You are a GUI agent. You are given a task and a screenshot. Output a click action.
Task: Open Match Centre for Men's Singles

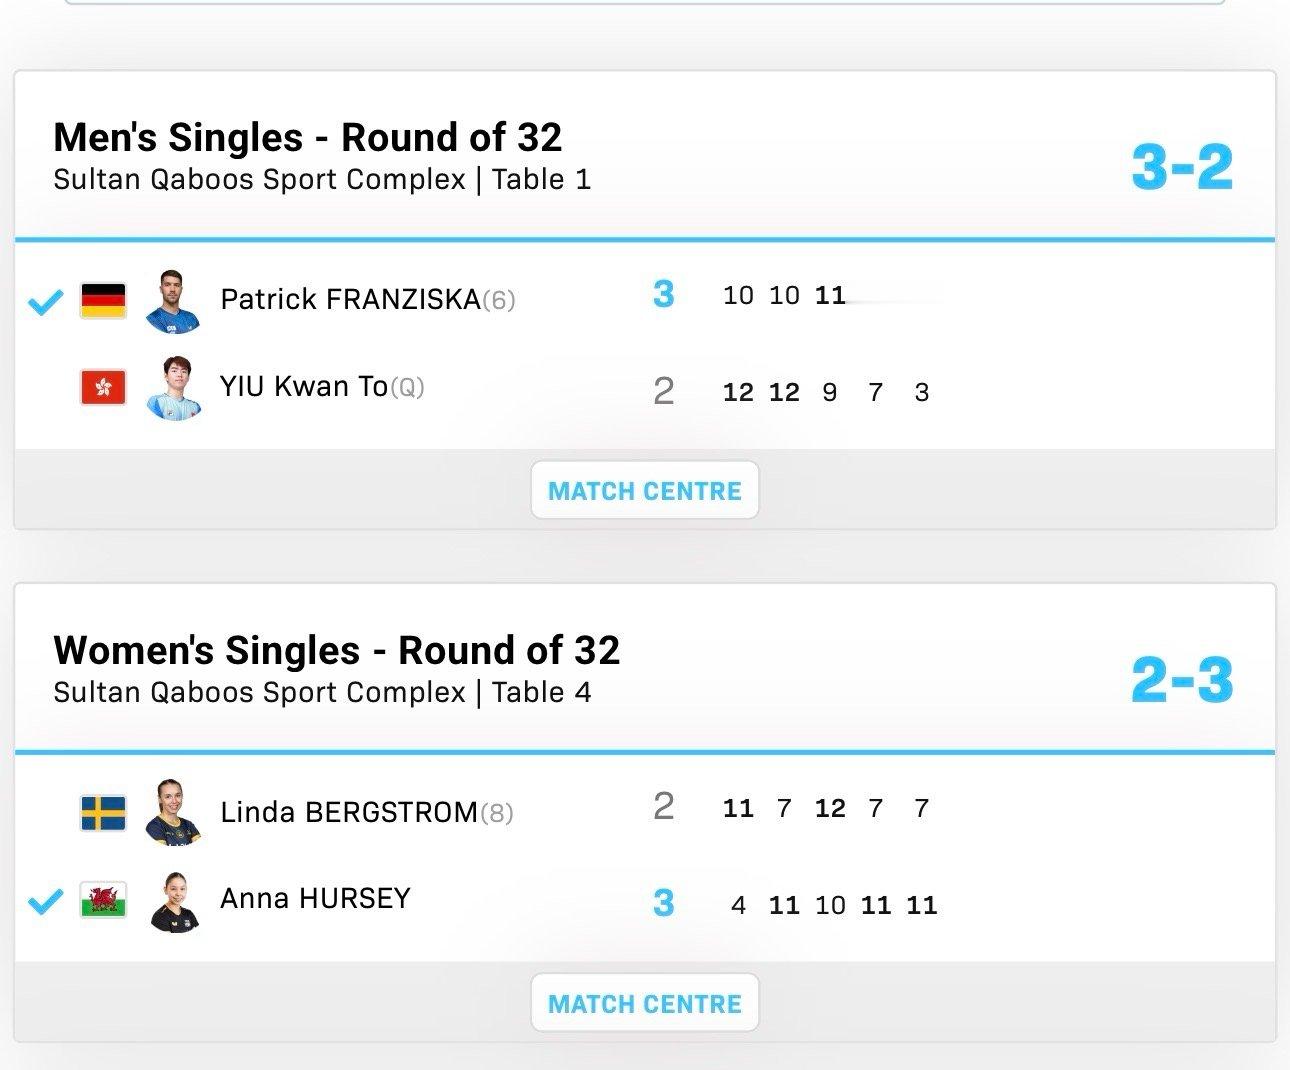[645, 491]
